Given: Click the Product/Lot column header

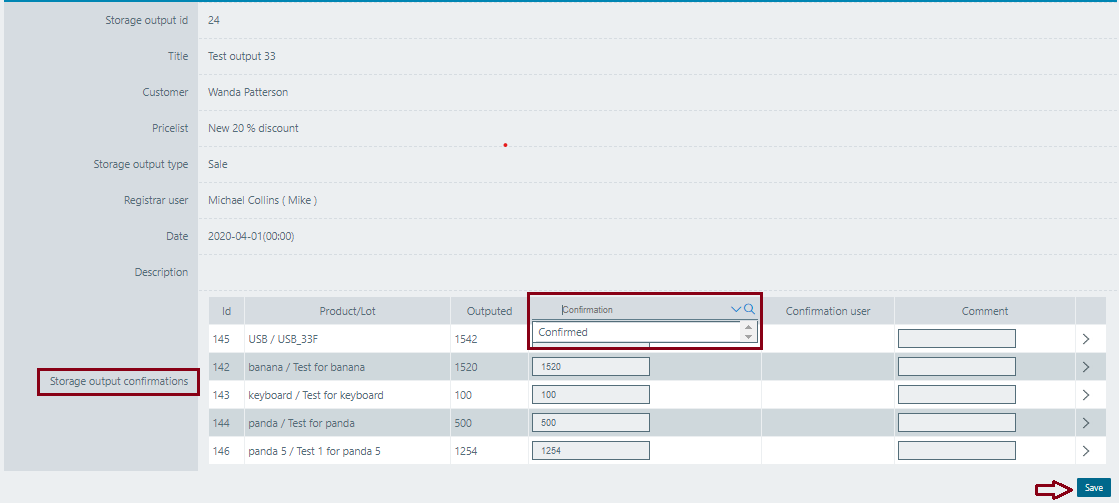Looking at the screenshot, I should tap(347, 311).
